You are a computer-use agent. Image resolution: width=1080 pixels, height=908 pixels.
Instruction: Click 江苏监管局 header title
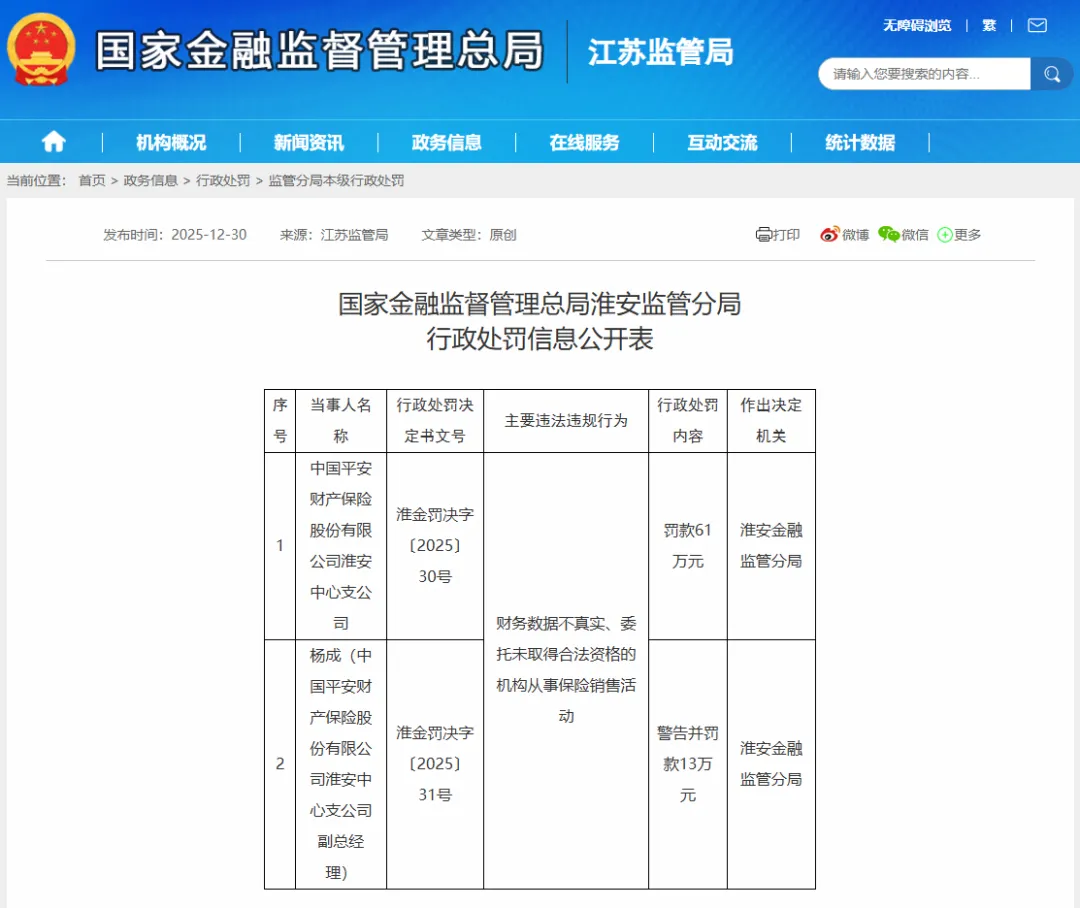[661, 52]
